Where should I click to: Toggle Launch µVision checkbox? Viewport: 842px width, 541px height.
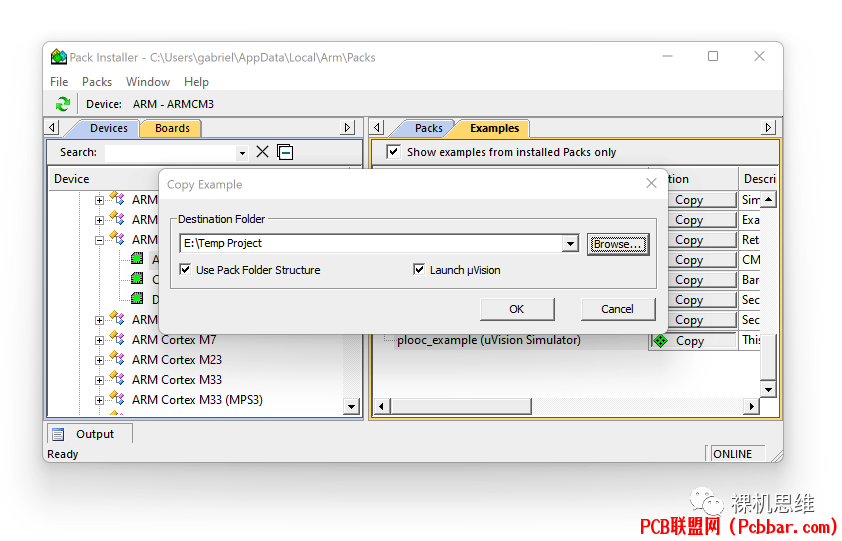coord(419,270)
